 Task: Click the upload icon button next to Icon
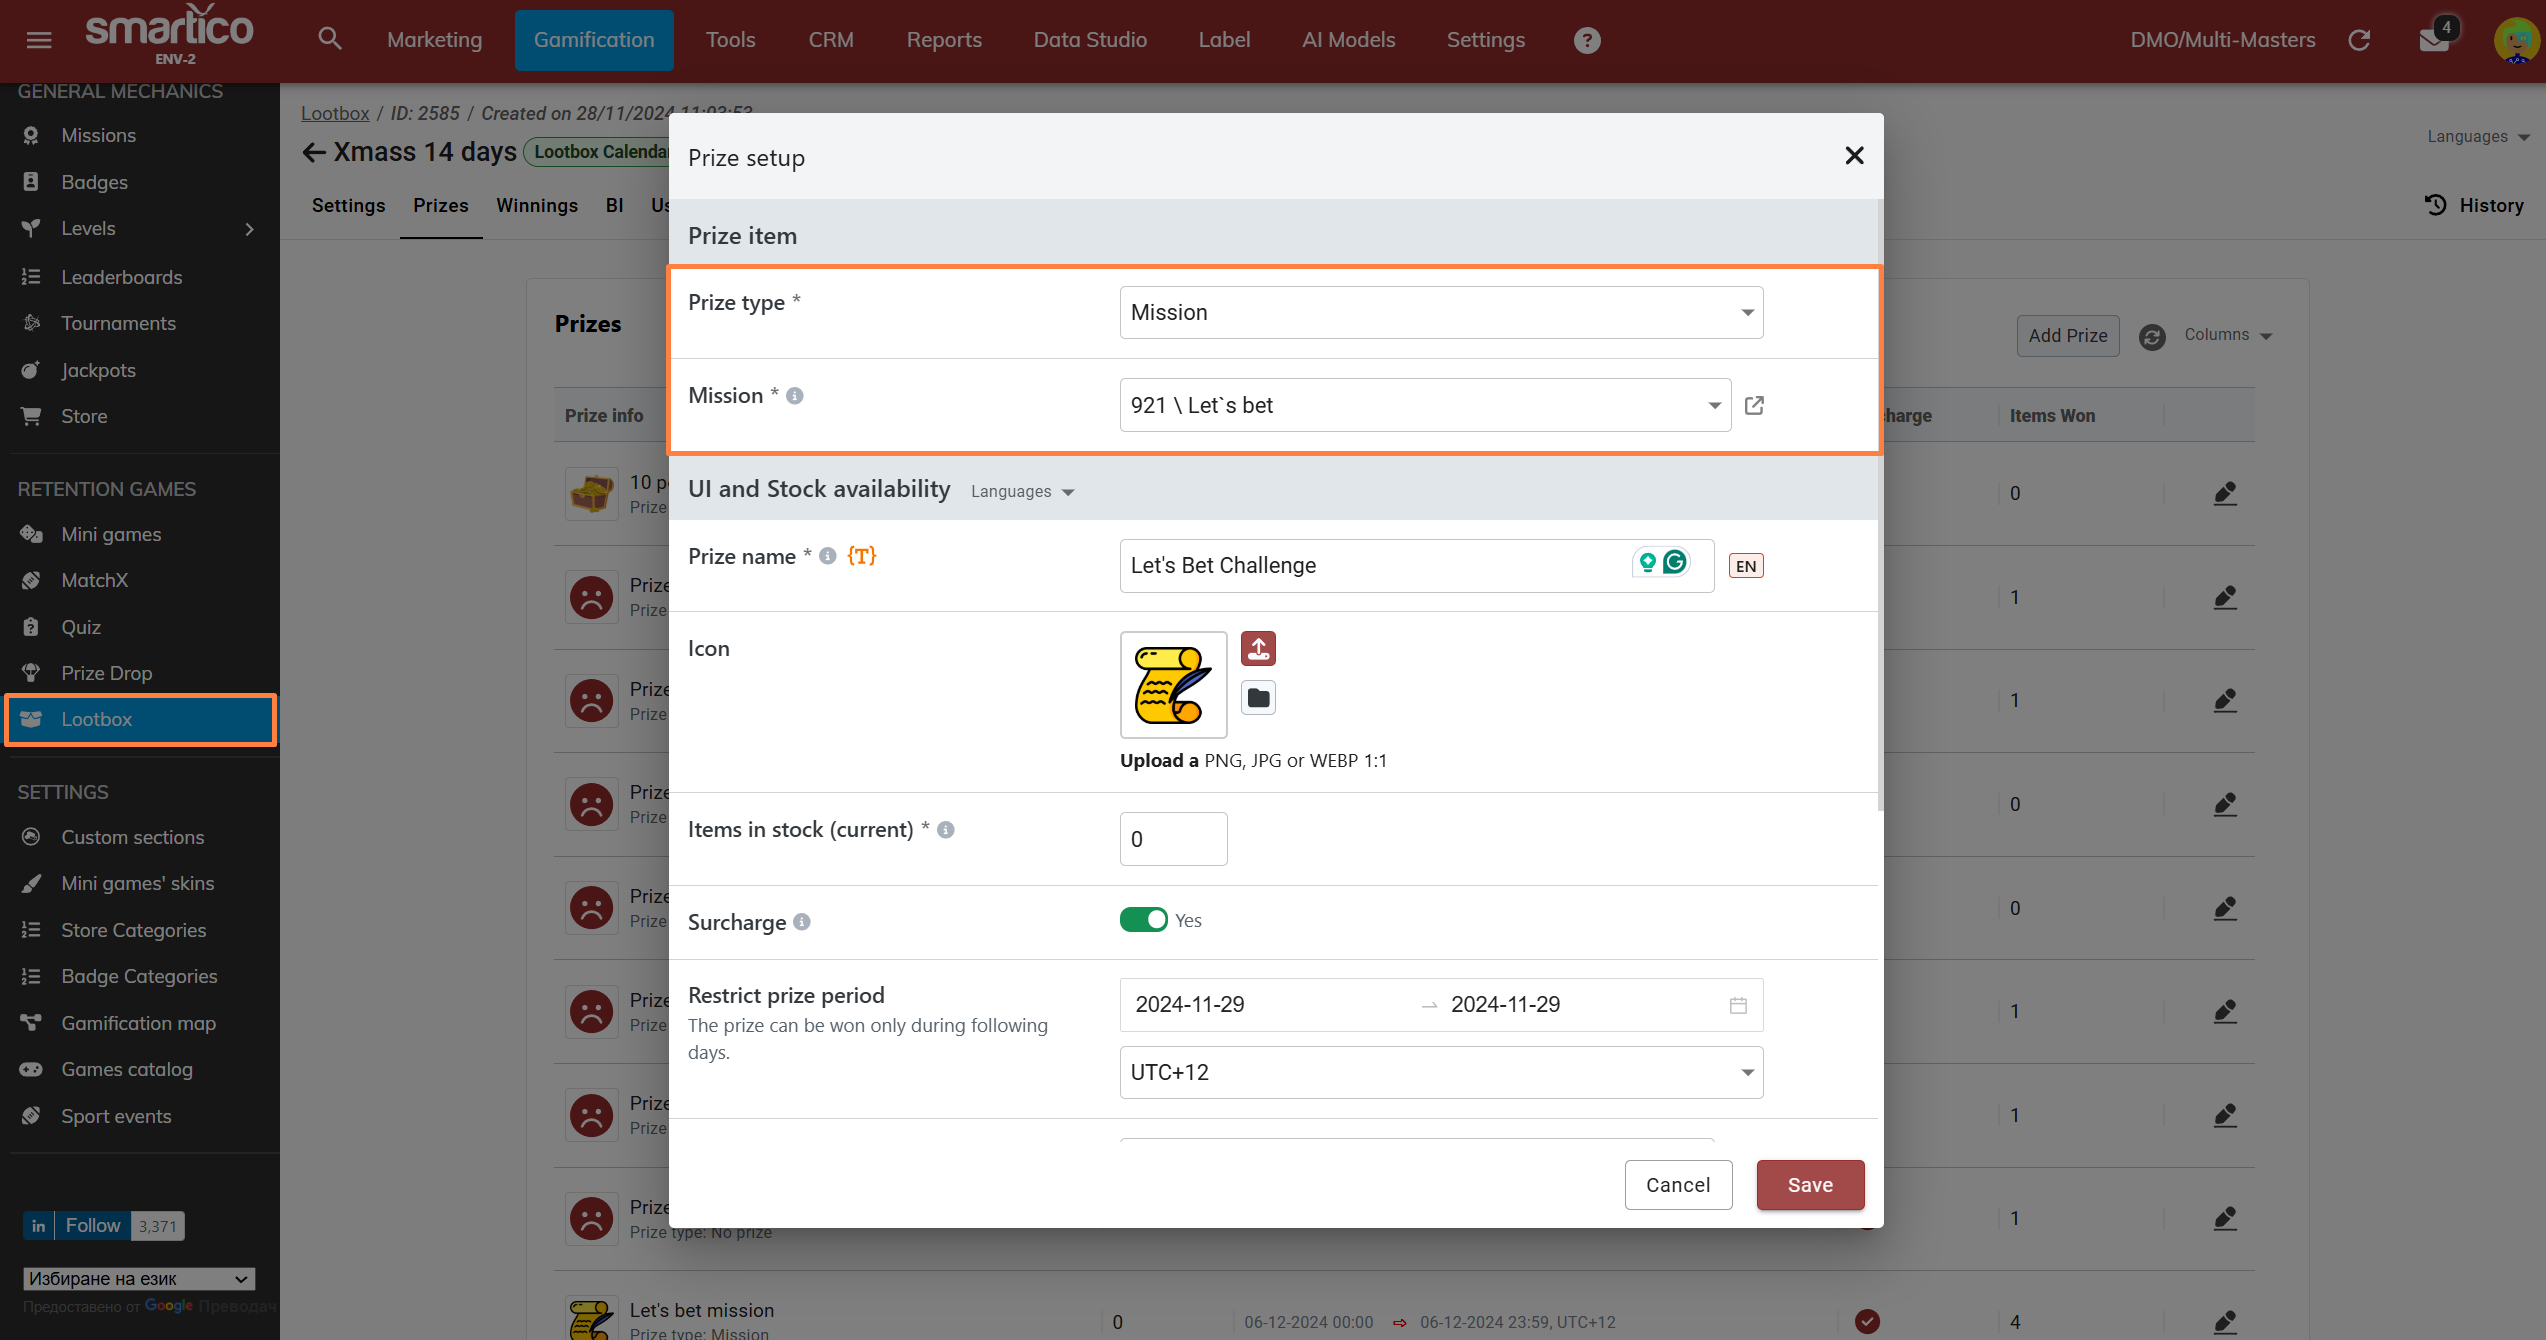coord(1258,649)
